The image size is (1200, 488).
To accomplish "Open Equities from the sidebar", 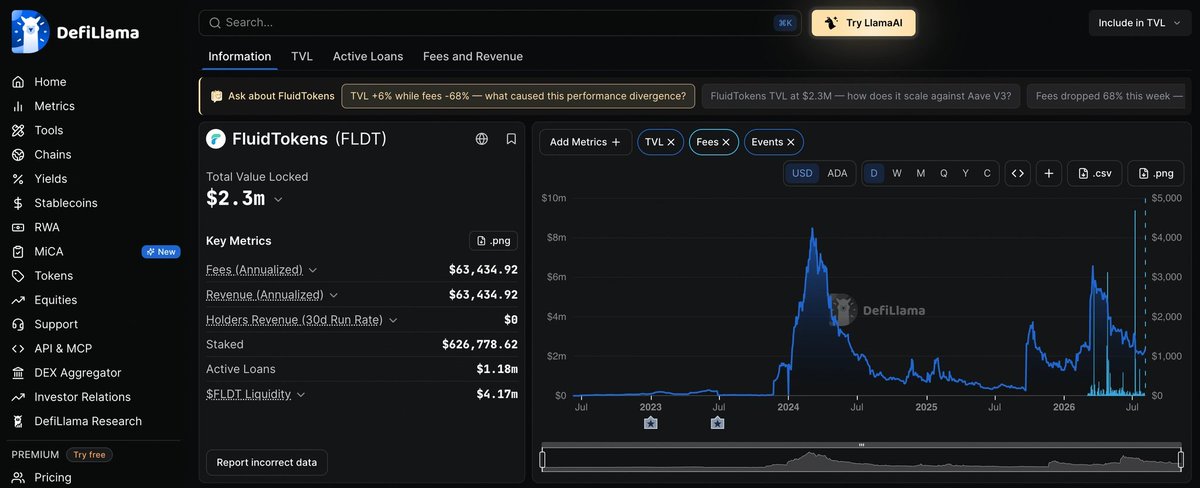I will tap(55, 300).
